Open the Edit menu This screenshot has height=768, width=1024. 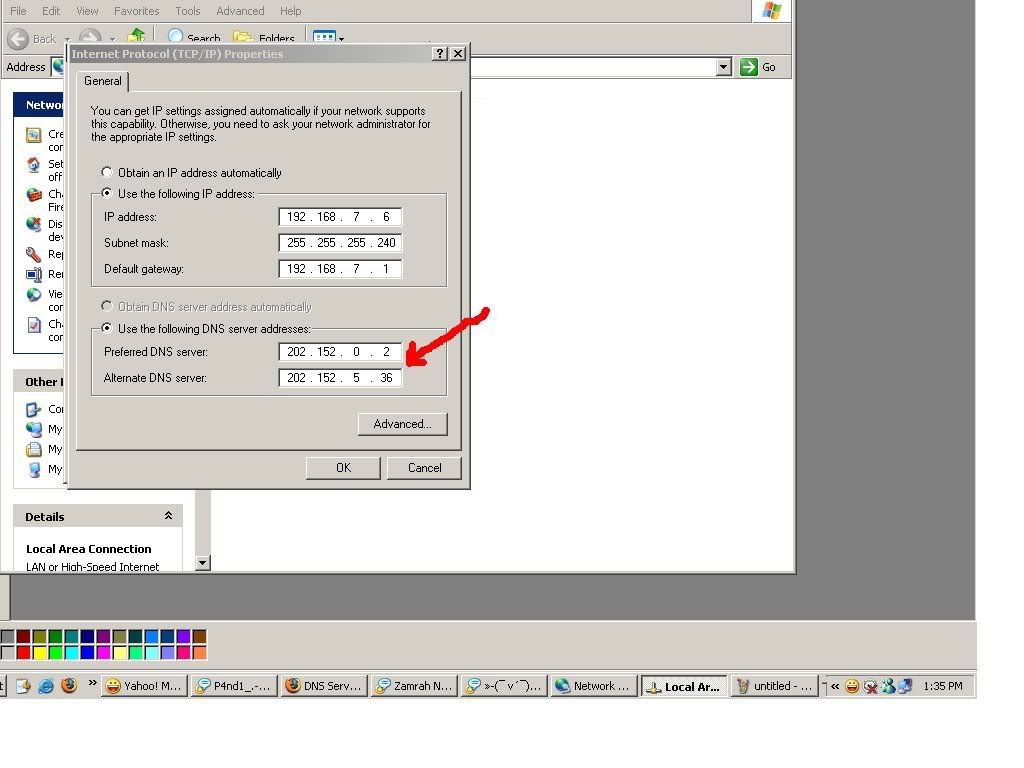[51, 11]
